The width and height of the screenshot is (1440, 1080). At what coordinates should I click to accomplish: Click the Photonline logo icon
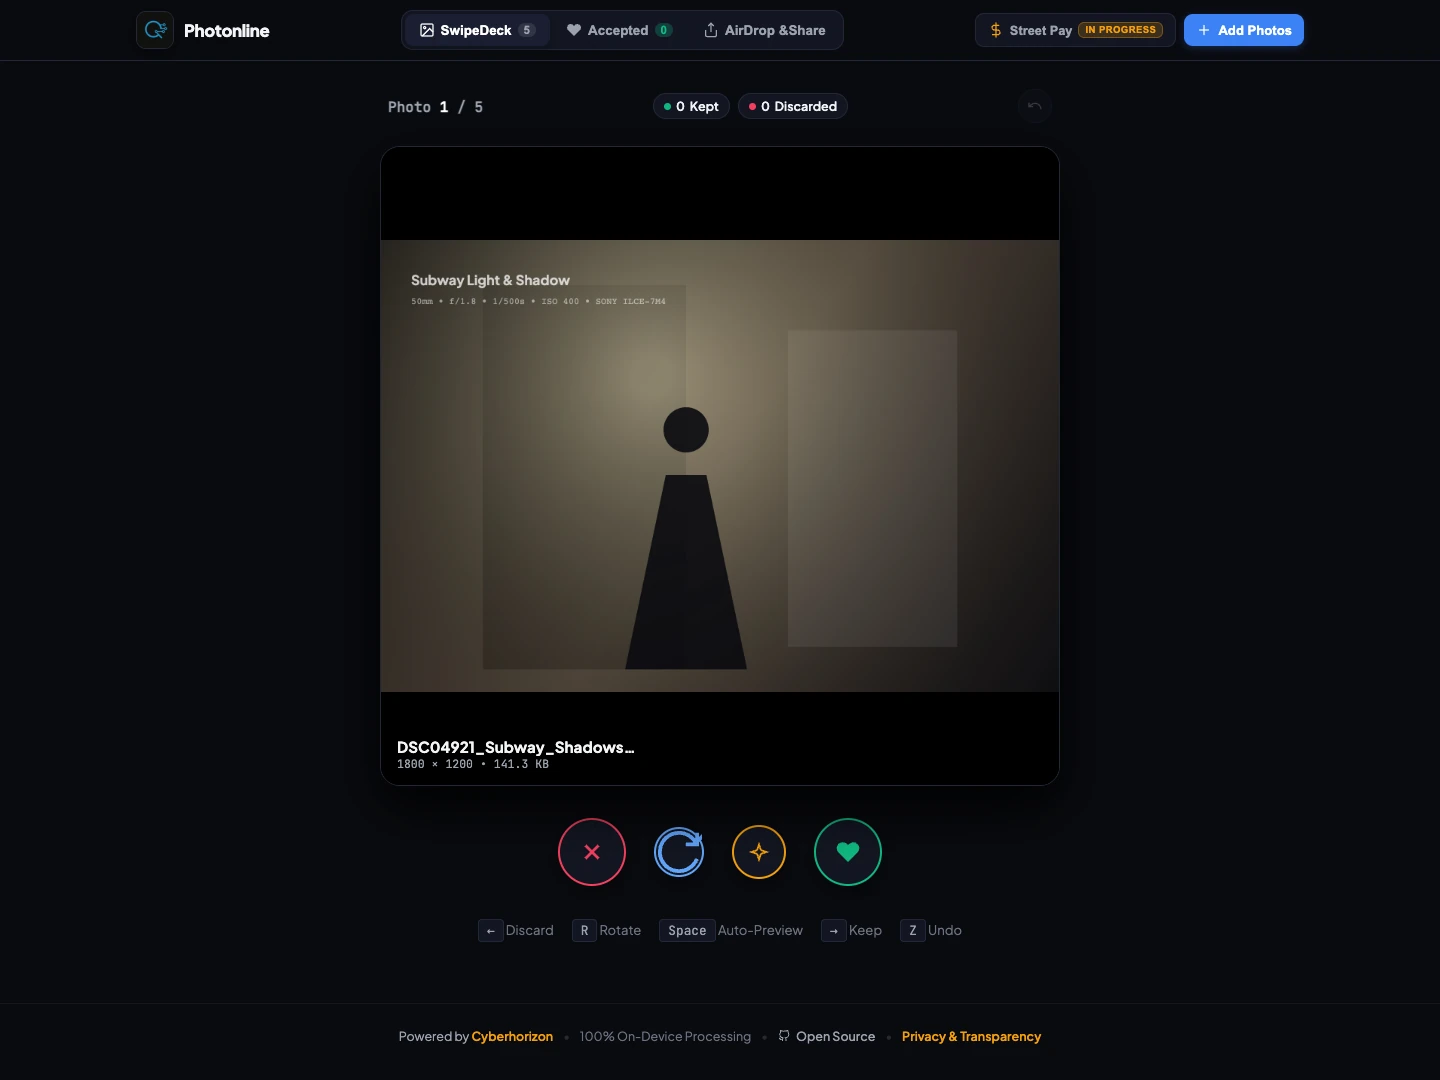pyautogui.click(x=155, y=30)
